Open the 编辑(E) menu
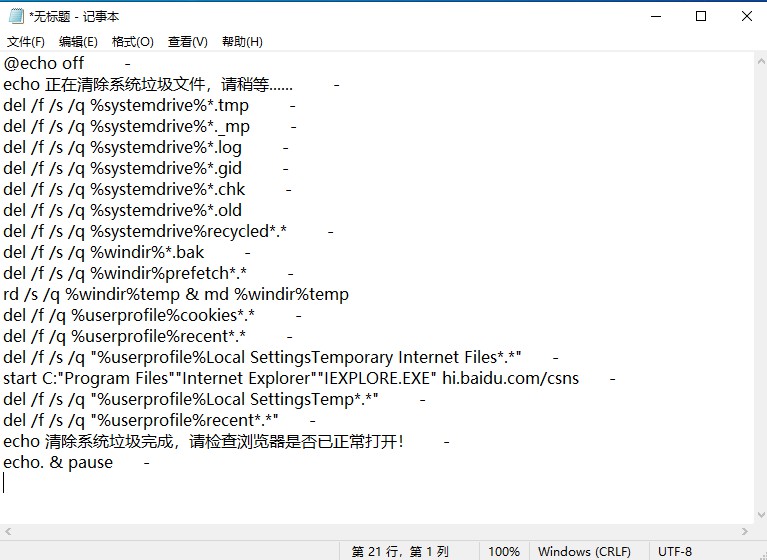 coord(78,41)
